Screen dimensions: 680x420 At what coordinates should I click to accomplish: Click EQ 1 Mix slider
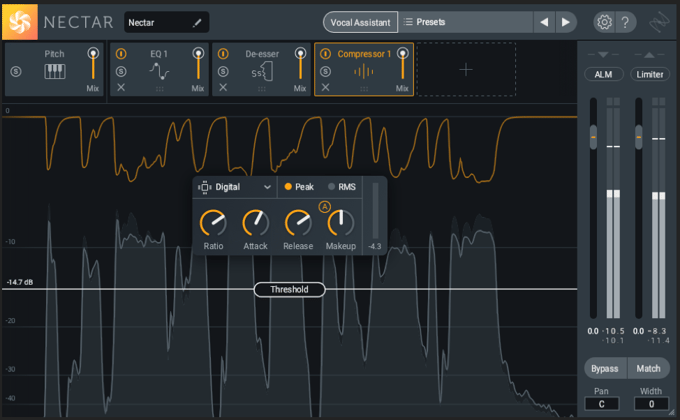click(198, 63)
